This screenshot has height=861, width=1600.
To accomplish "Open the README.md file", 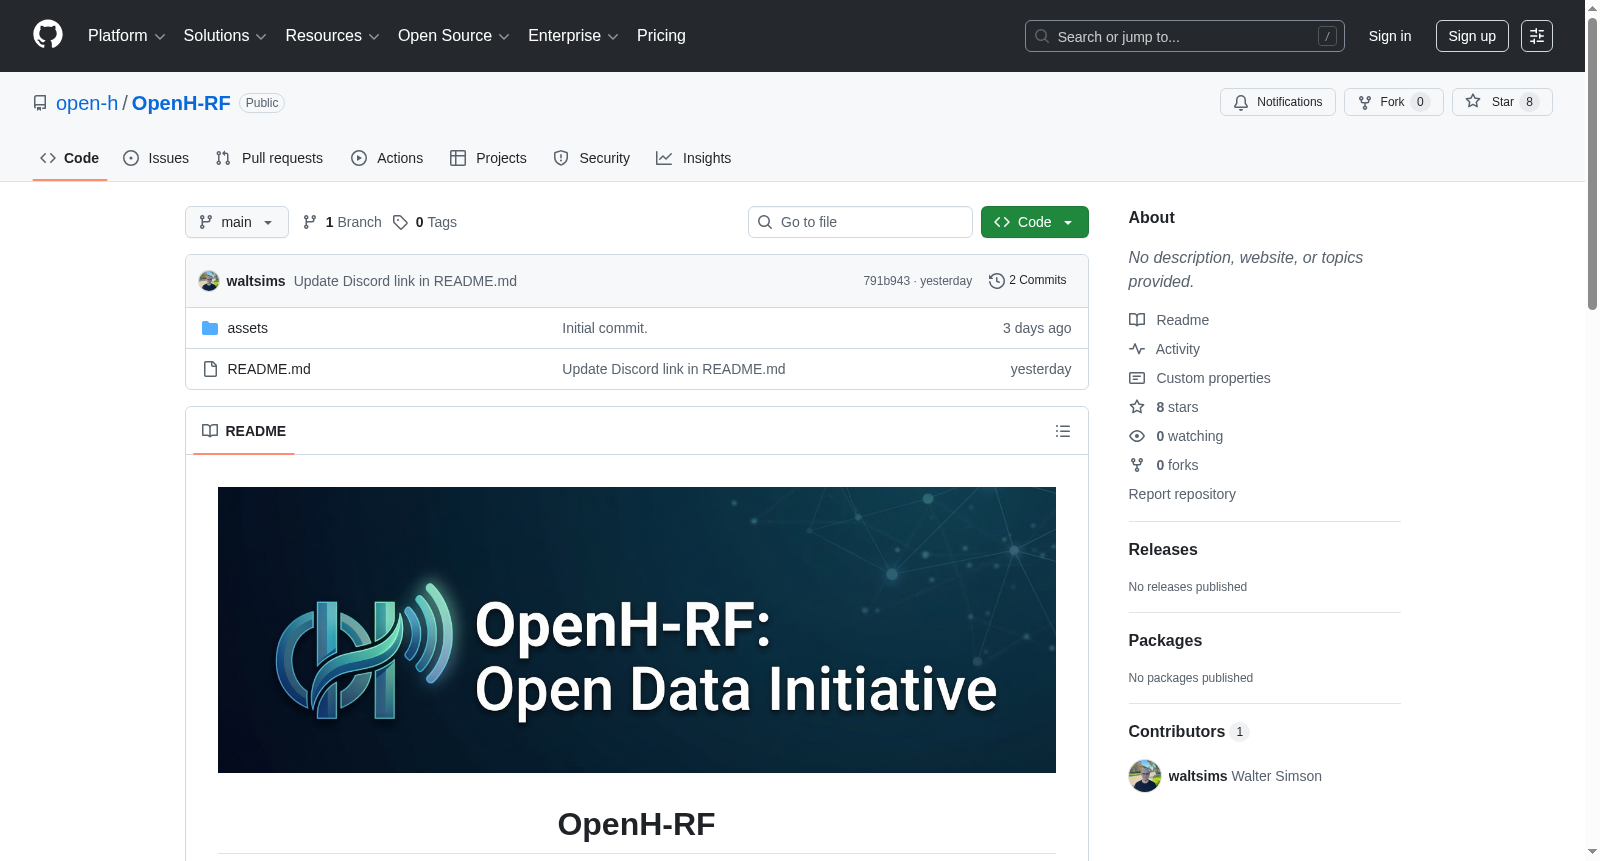I will 269,369.
